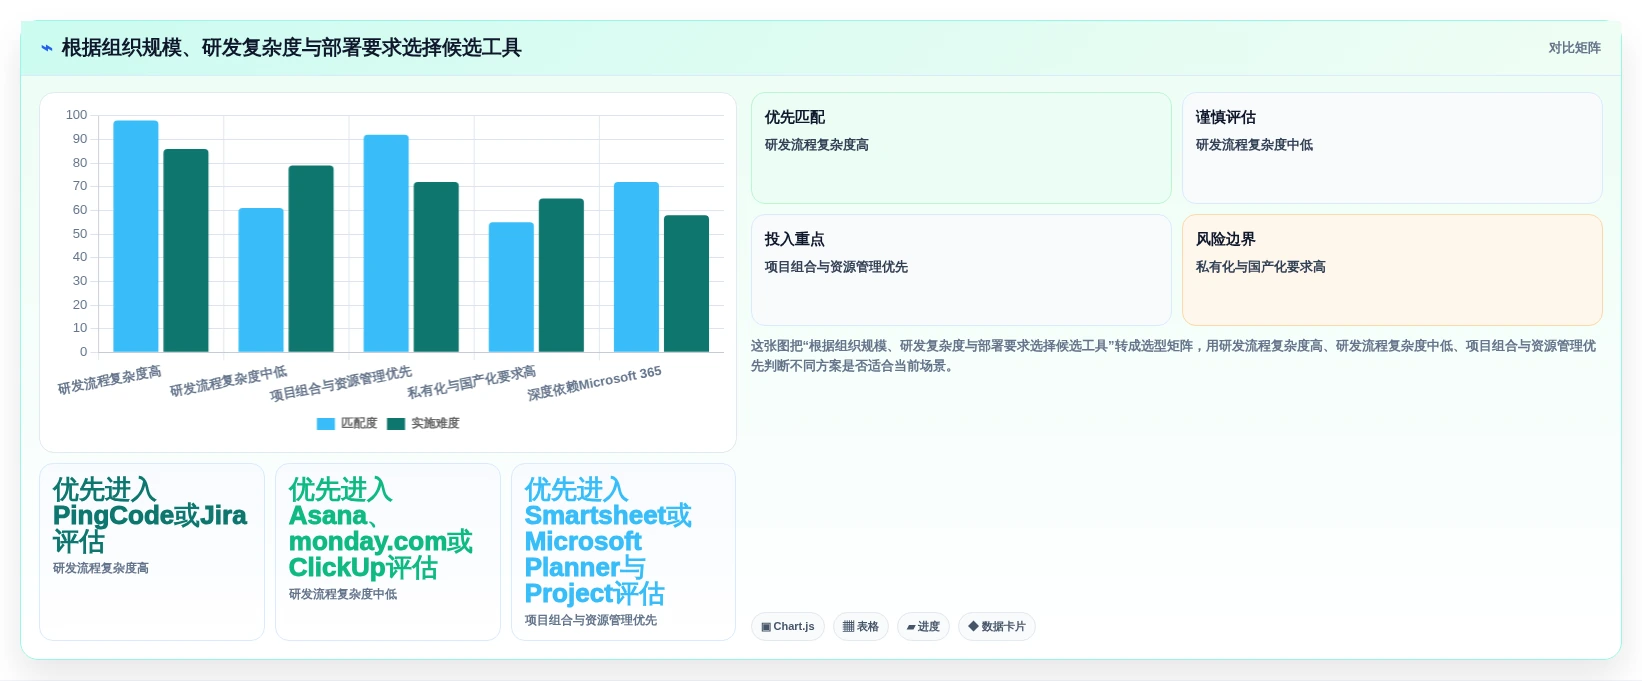Open the 投入重点 matrix card
The width and height of the screenshot is (1642, 681).
point(961,270)
